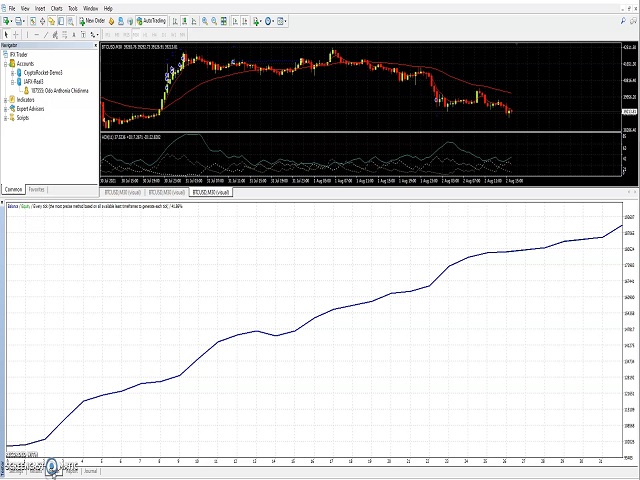Tile windows with the grid icon

[224, 21]
